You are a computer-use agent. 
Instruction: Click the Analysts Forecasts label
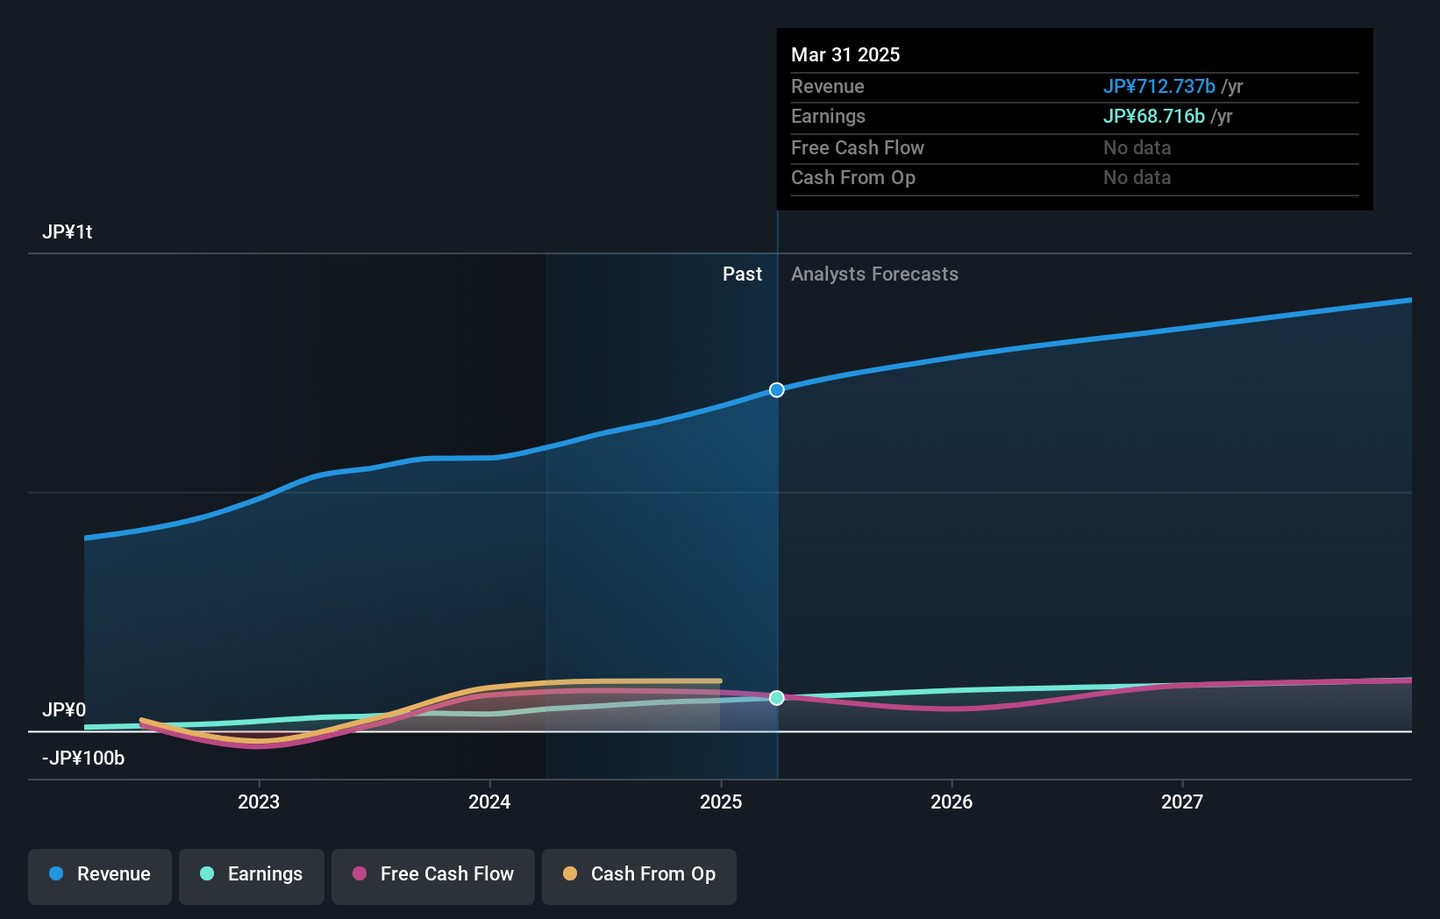tap(874, 274)
